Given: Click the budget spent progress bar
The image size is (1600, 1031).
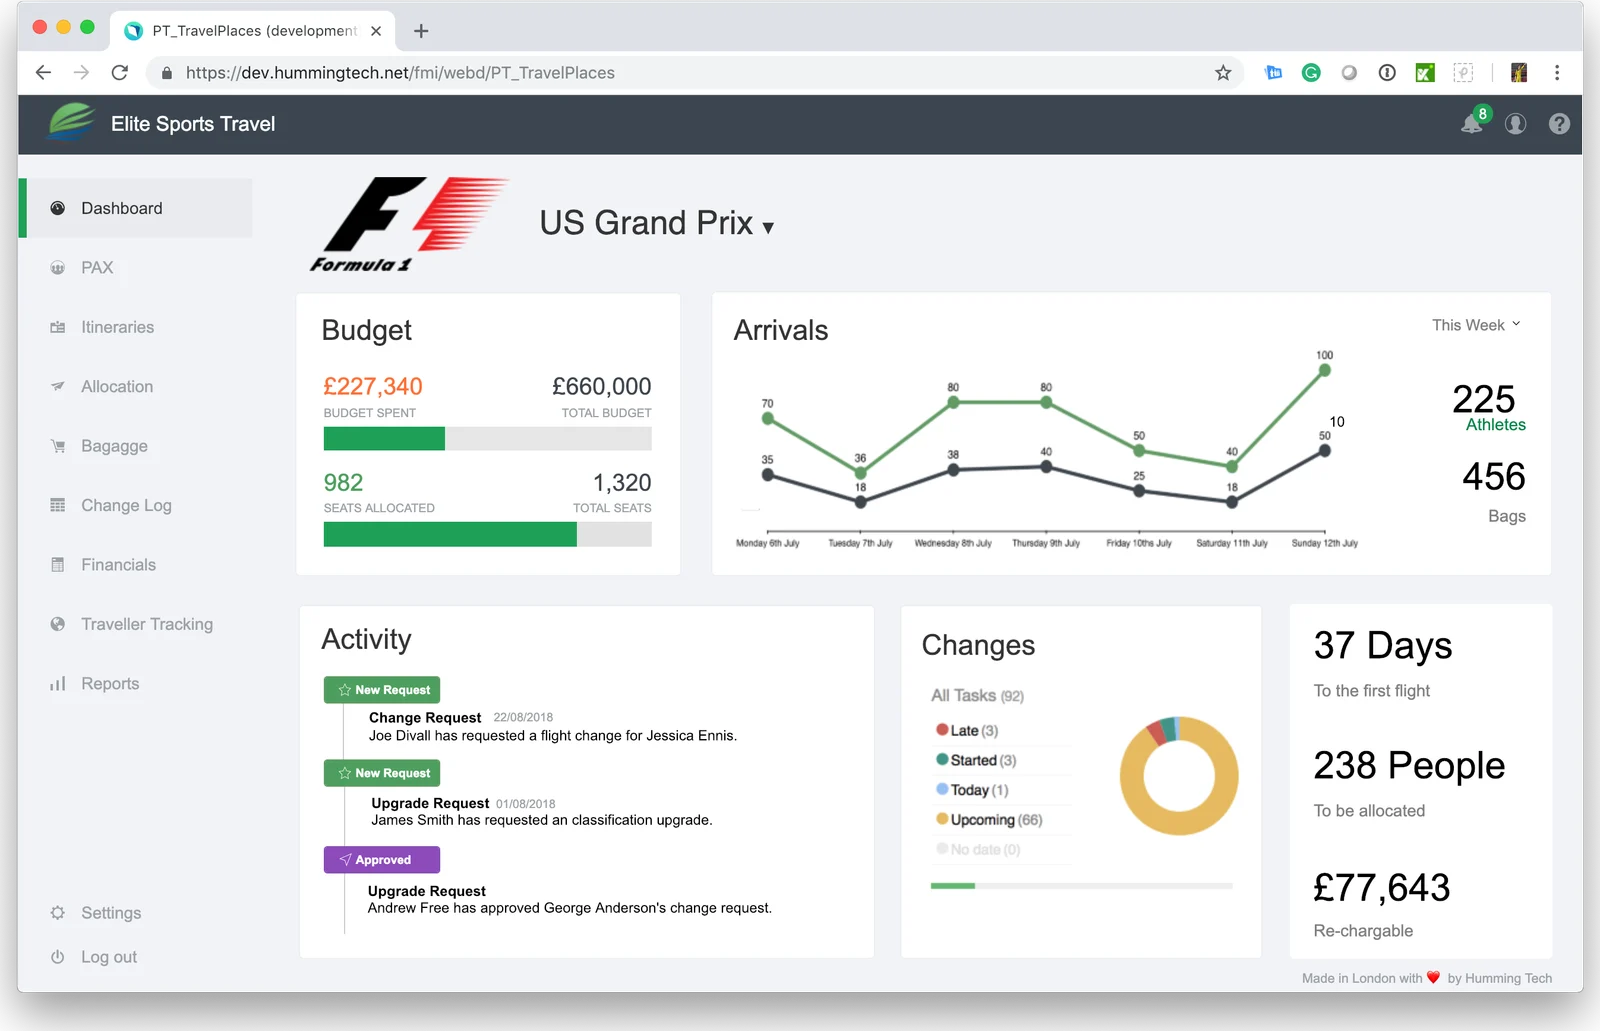Looking at the screenshot, I should coord(487,438).
